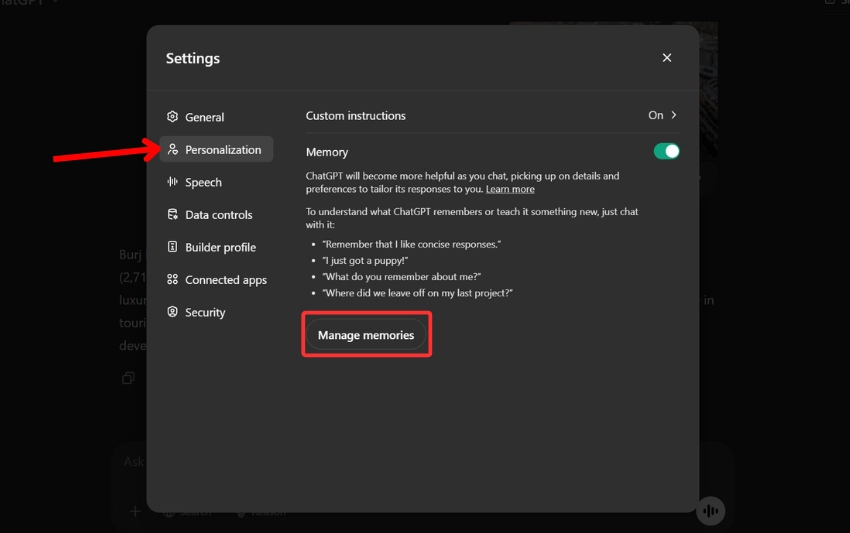The image size is (850, 533).
Task: Click the "I just got a puppy!" example
Action: click(365, 261)
